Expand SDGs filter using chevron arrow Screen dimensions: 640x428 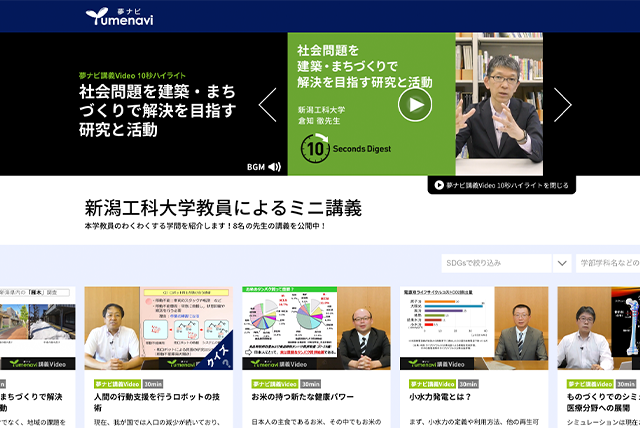point(560,263)
